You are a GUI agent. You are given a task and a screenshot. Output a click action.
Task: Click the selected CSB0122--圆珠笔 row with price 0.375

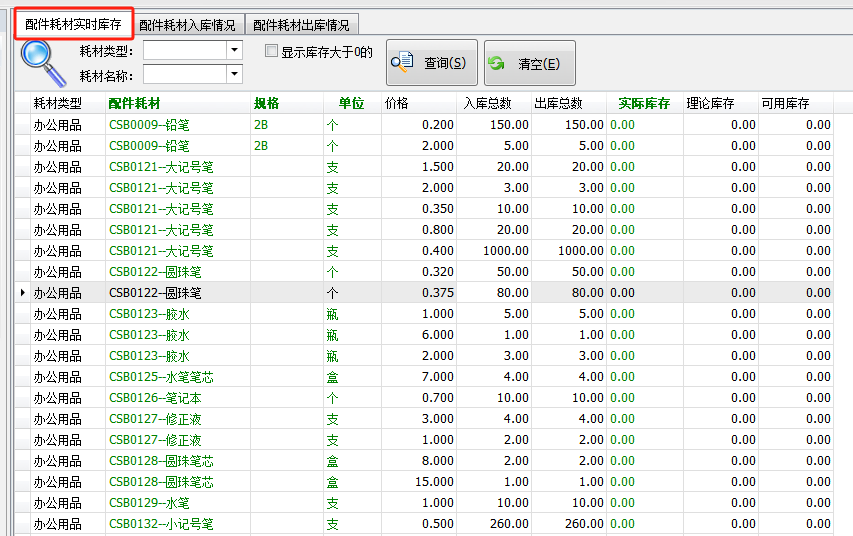pyautogui.click(x=424, y=293)
